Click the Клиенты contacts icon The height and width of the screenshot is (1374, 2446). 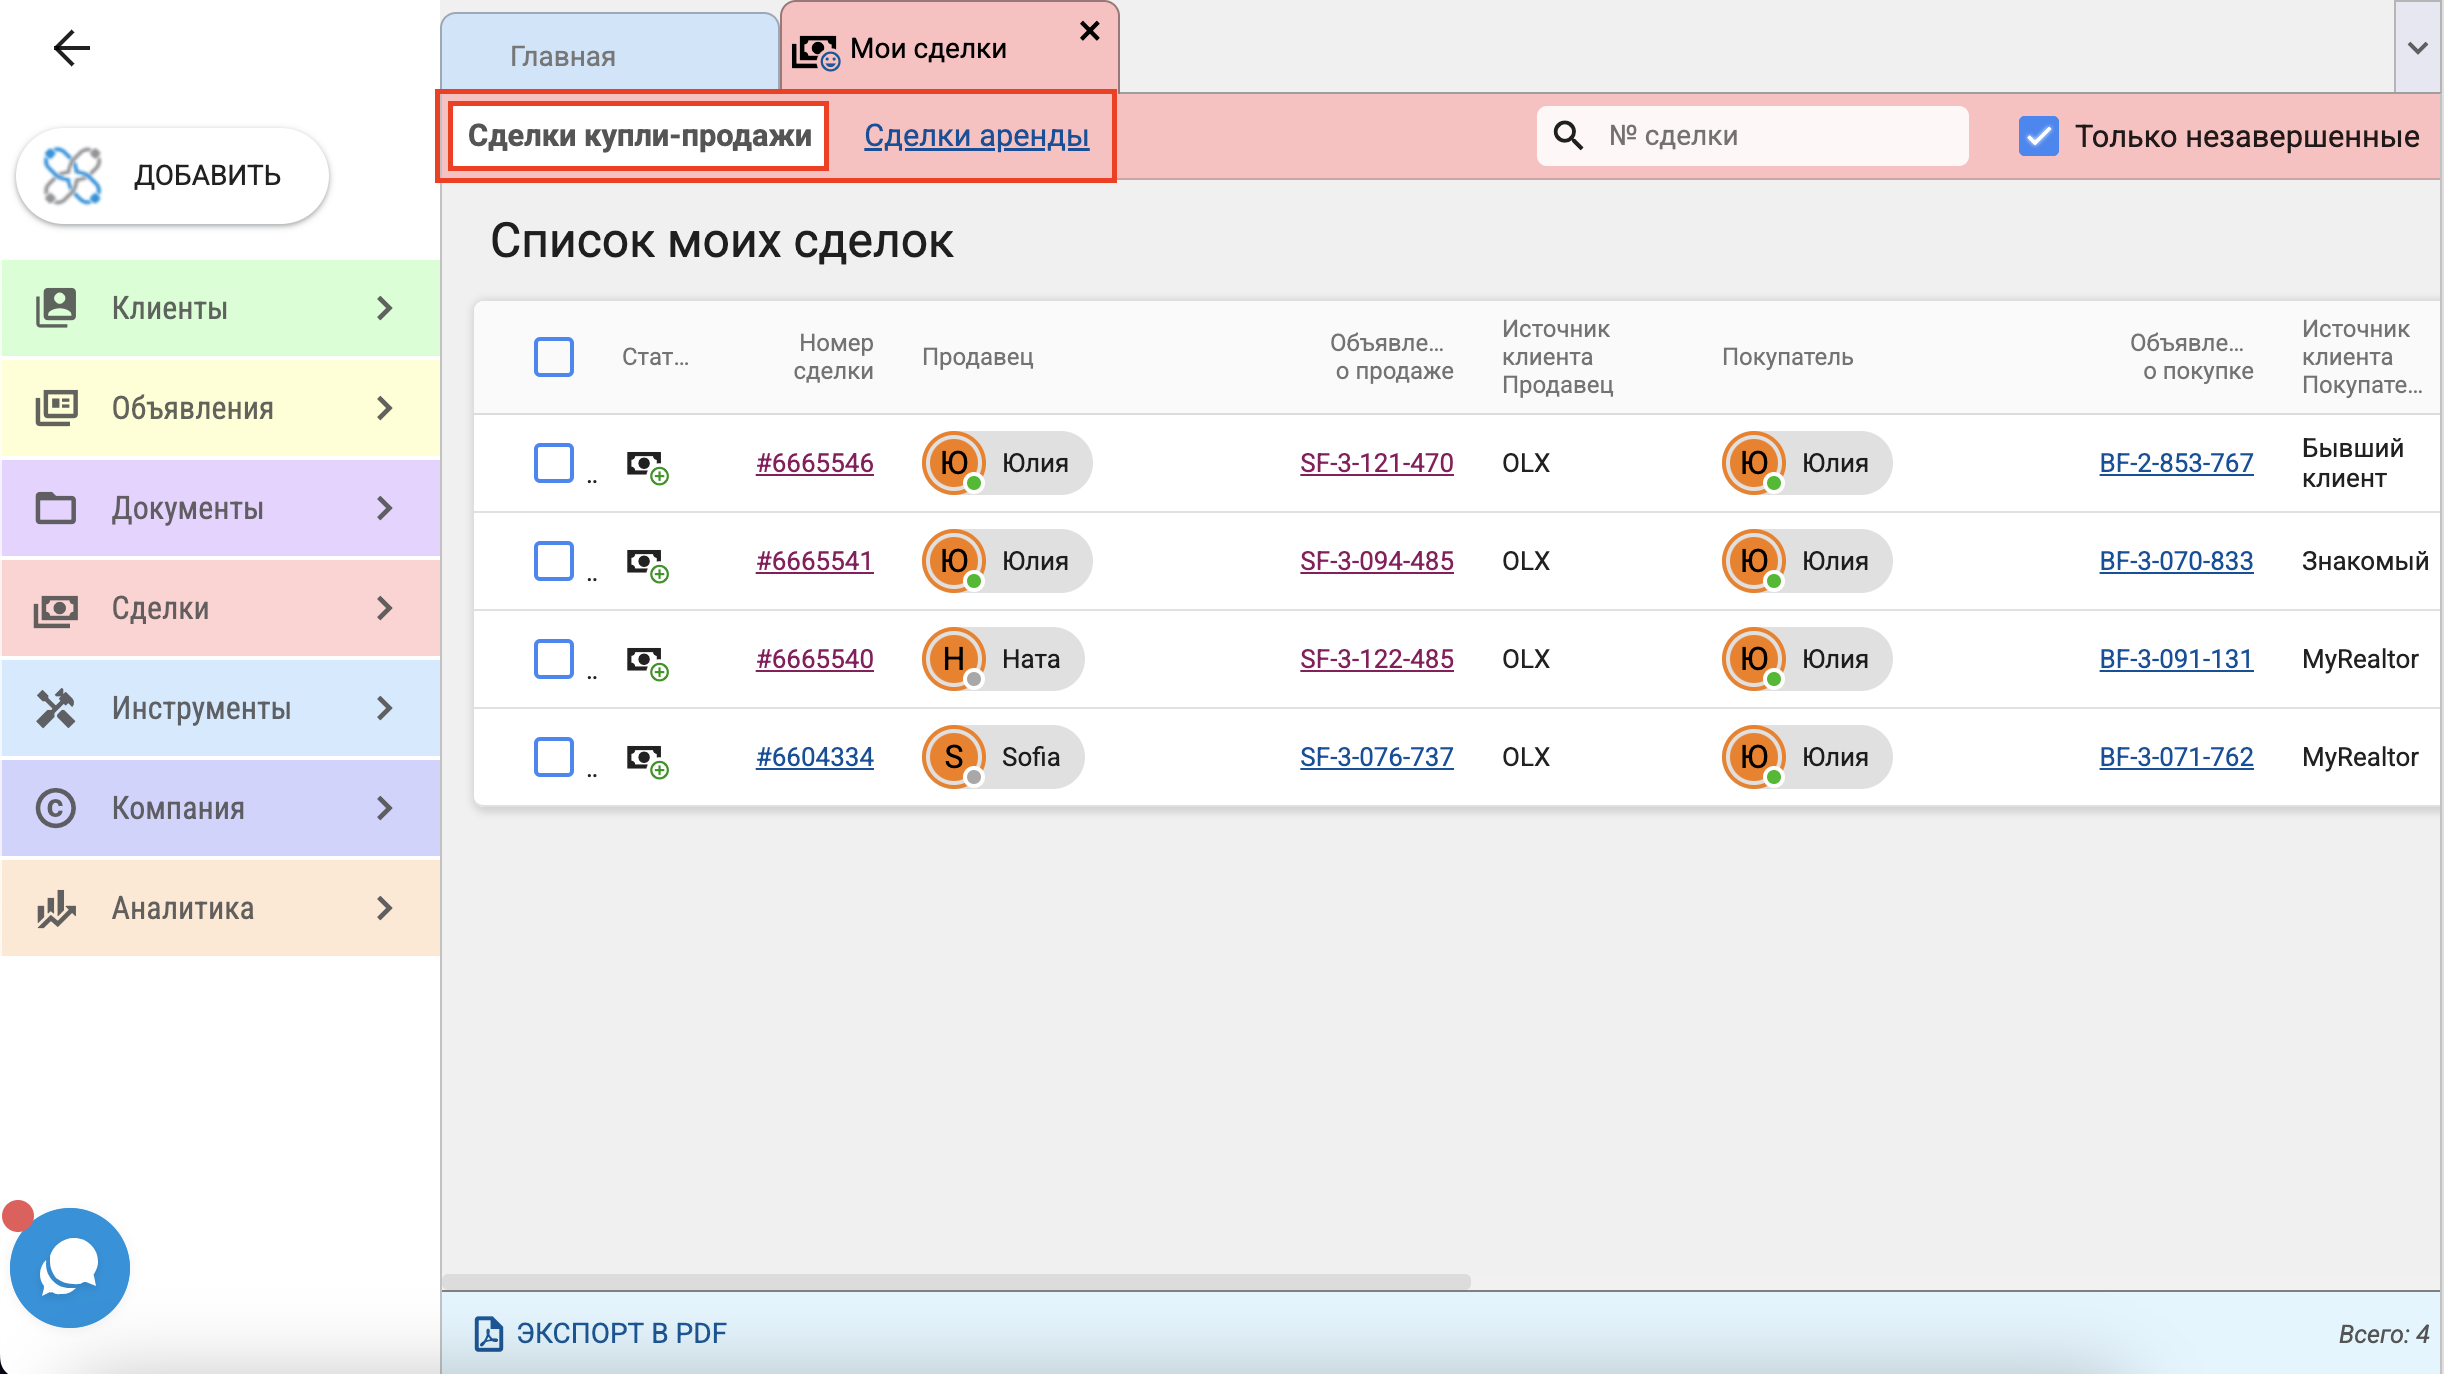tap(56, 308)
